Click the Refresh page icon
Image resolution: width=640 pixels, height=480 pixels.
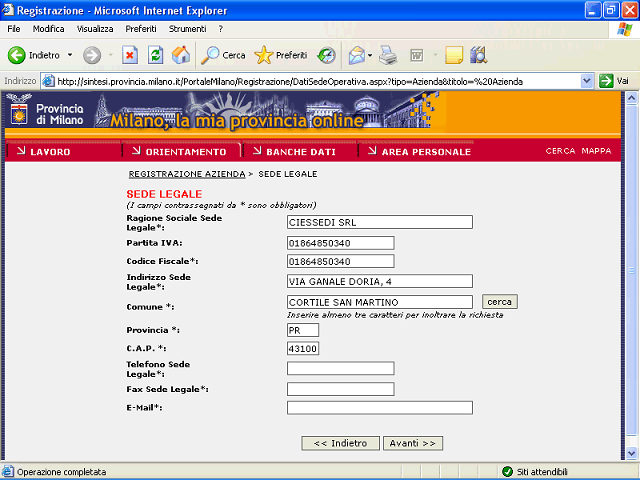pyautogui.click(x=155, y=55)
